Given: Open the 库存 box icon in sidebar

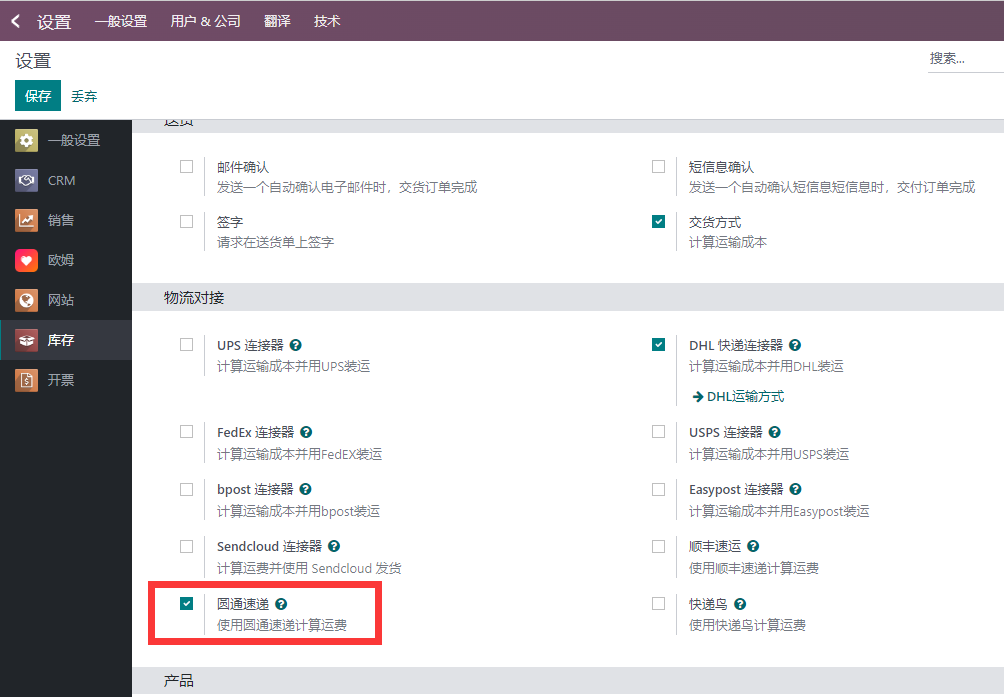Looking at the screenshot, I should (x=26, y=340).
